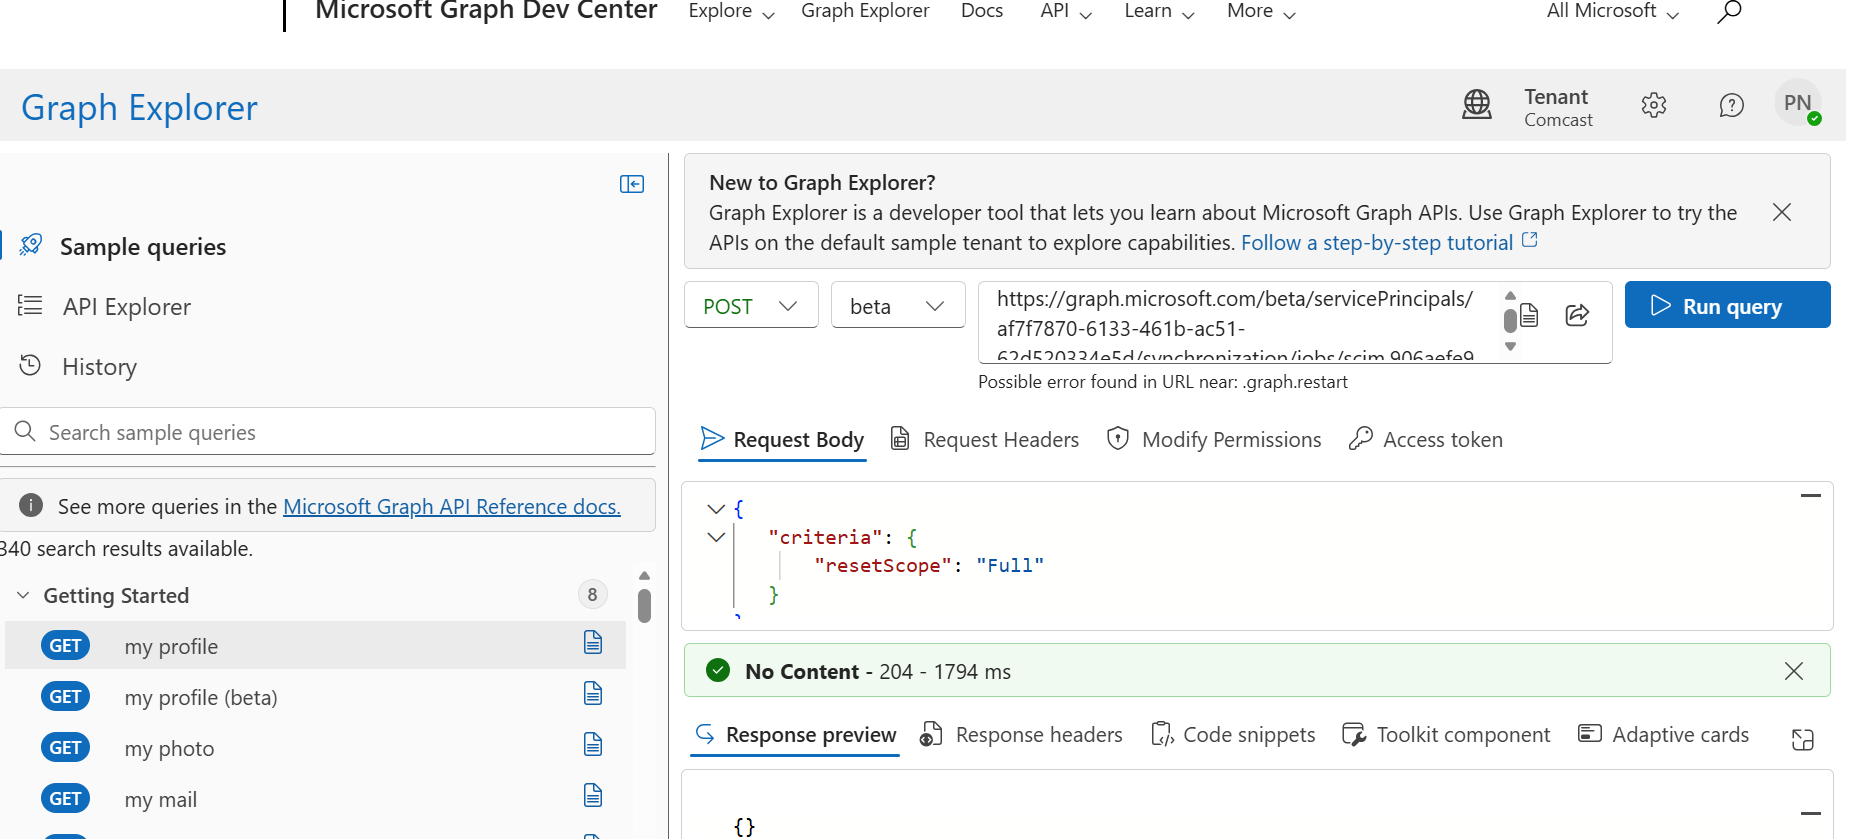Collapse the Getting Started group

(24, 596)
